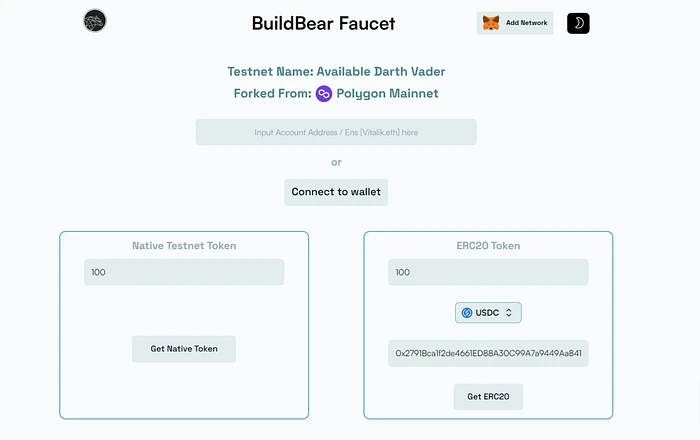Click Connect to wallet button
This screenshot has width=700, height=440.
click(336, 192)
